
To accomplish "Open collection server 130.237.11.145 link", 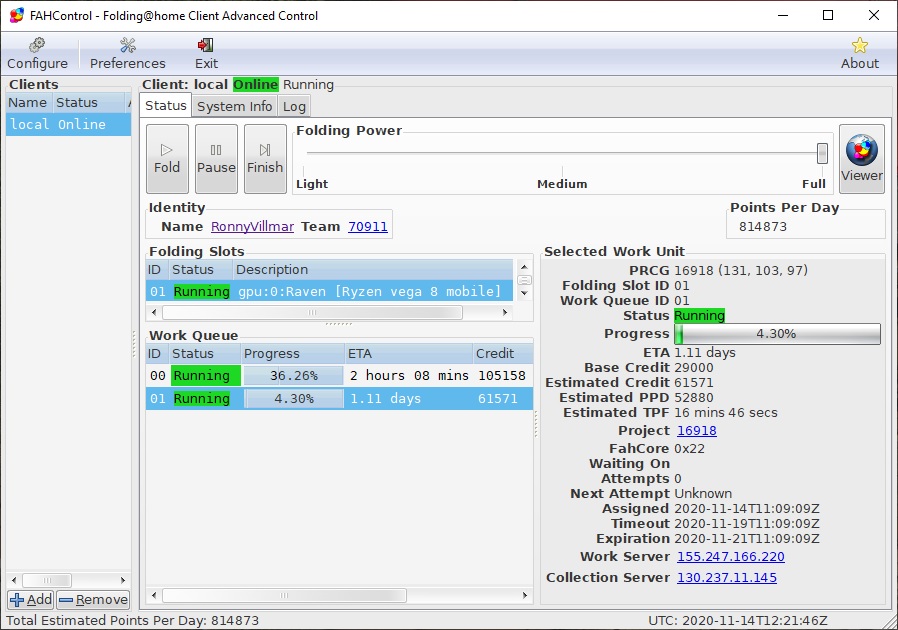I will (727, 578).
